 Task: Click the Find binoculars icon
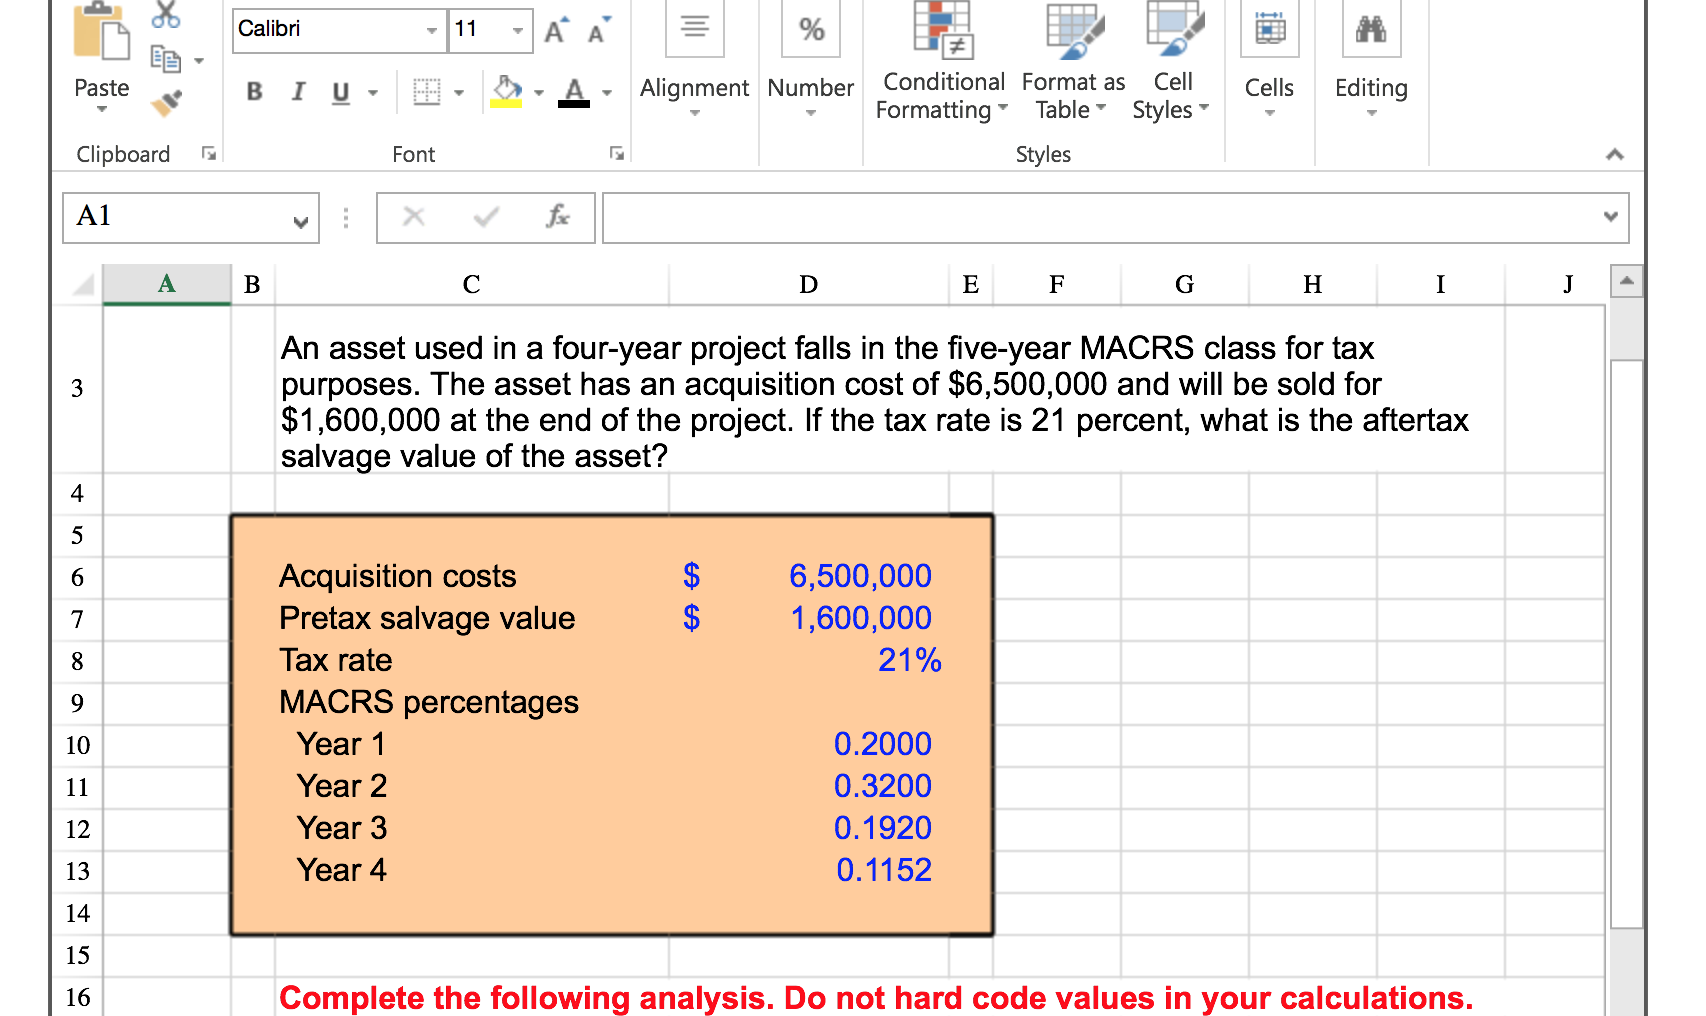coord(1371,29)
